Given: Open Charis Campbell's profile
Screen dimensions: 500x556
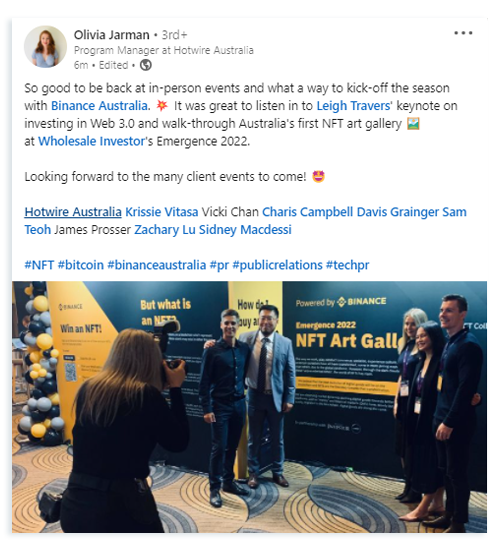Looking at the screenshot, I should click(x=307, y=212).
